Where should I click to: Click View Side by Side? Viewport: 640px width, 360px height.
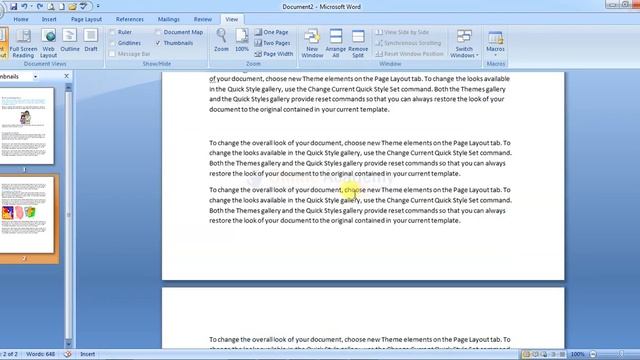point(402,32)
